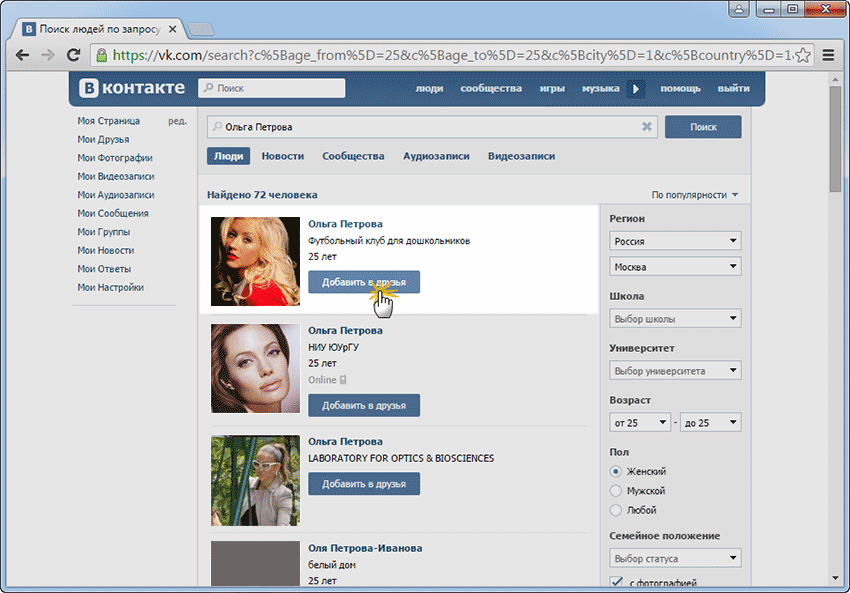Open Chrome hamburger menu
This screenshot has height=593, width=850.
(828, 55)
